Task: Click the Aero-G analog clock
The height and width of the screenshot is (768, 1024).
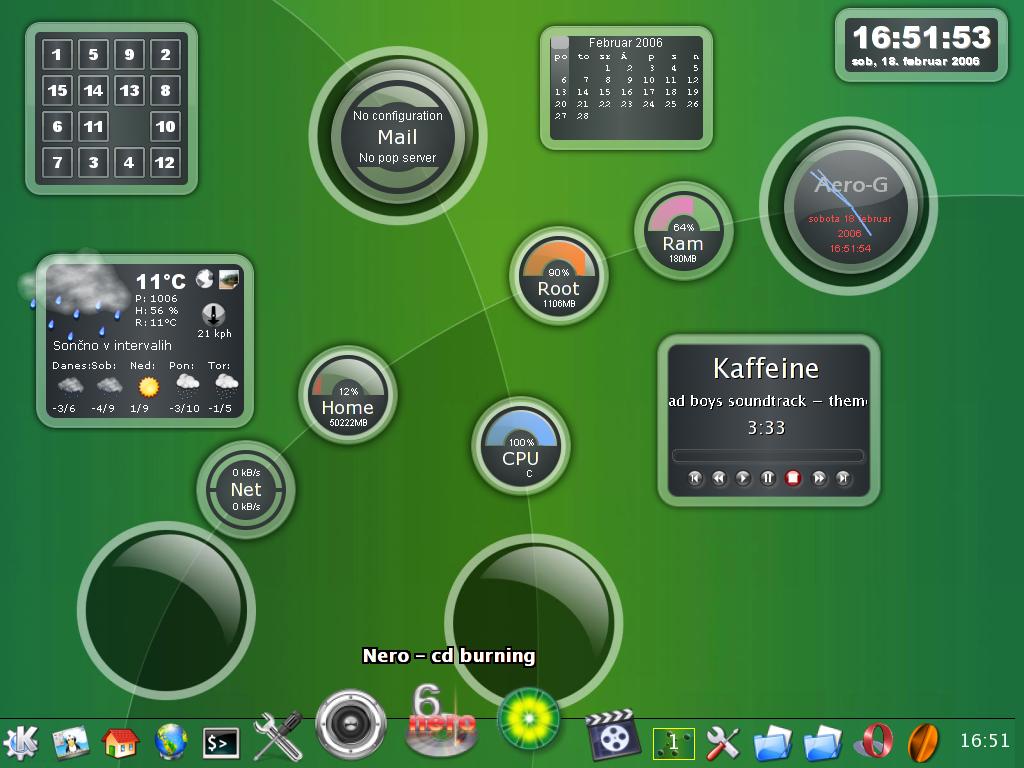Action: tap(849, 206)
